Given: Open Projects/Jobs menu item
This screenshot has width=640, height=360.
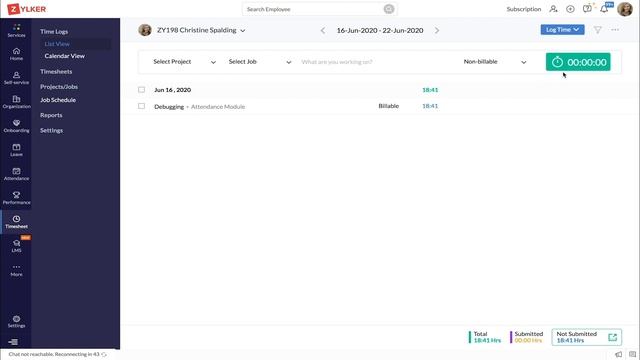Looking at the screenshot, I should (59, 87).
